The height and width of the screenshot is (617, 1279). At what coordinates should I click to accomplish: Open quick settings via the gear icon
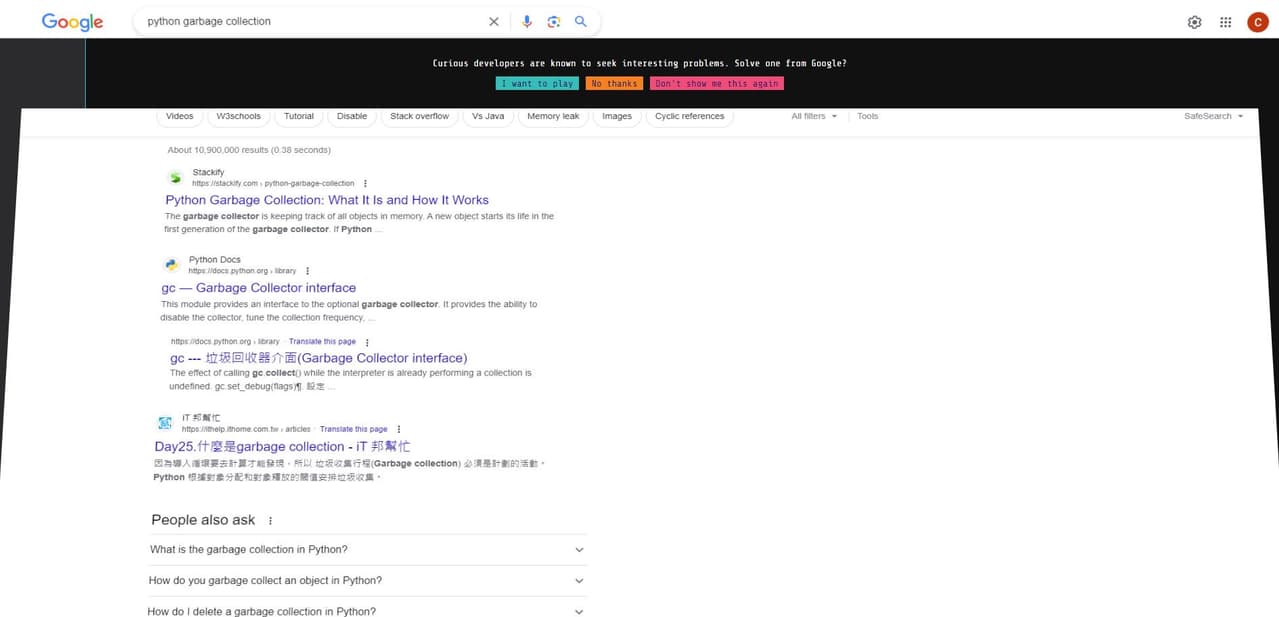click(1194, 21)
